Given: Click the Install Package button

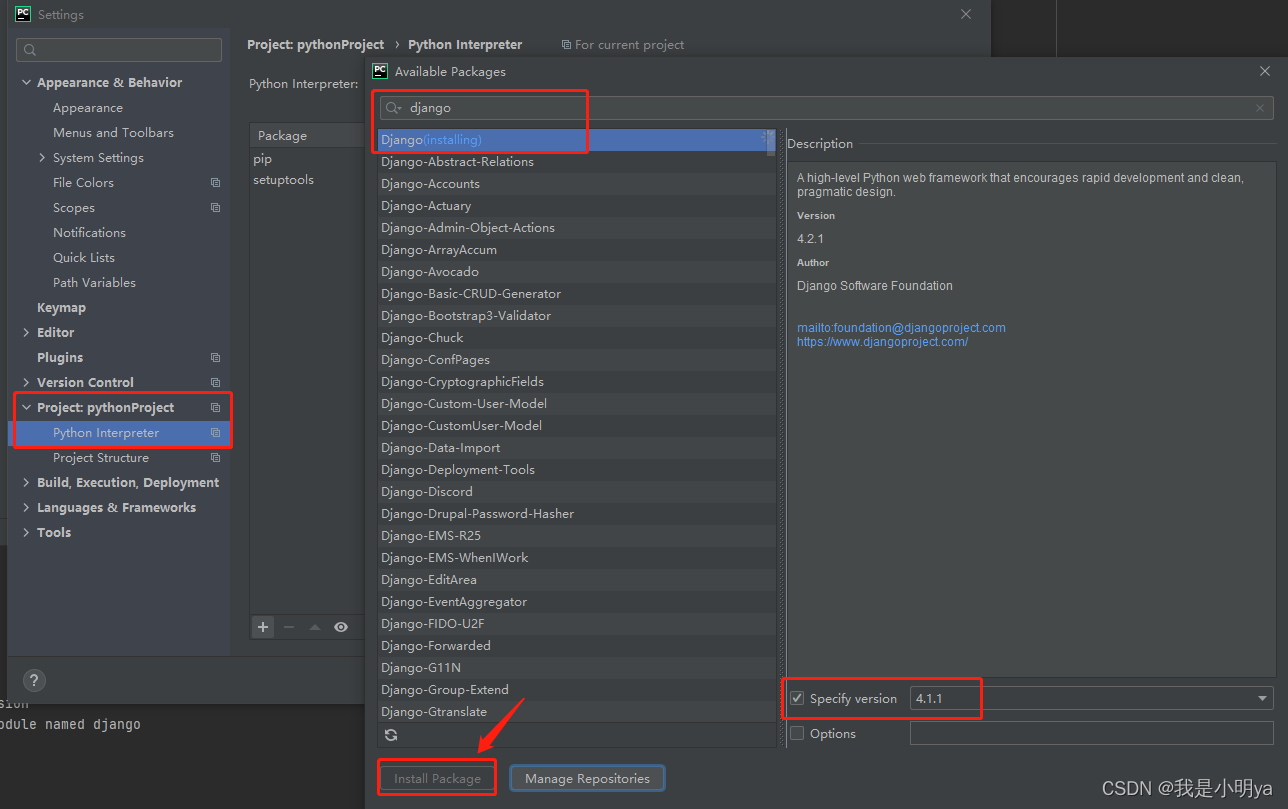Looking at the screenshot, I should coord(437,778).
